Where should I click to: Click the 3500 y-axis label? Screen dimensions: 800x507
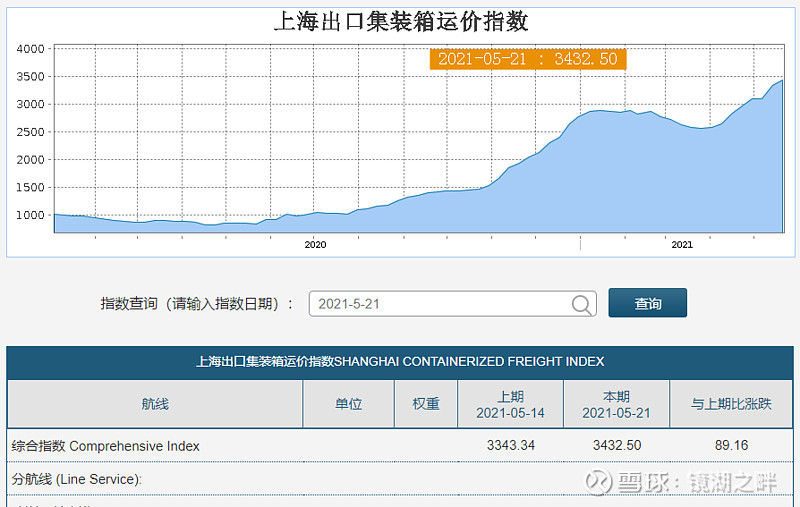pyautogui.click(x=31, y=77)
